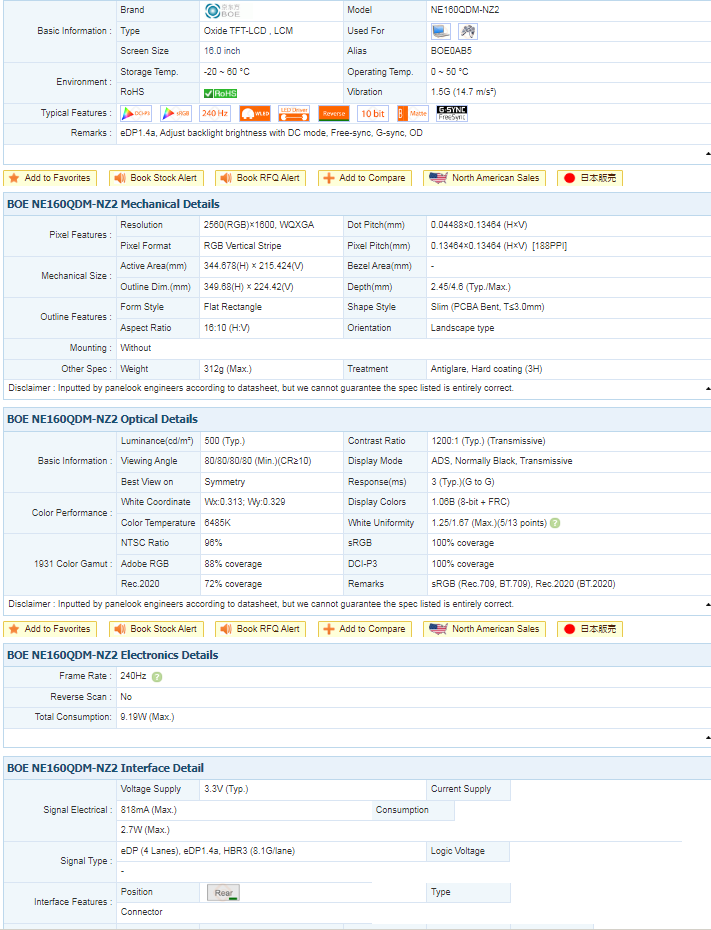Collapse Optical Details via disclaimer row arrow

(x=708, y=604)
